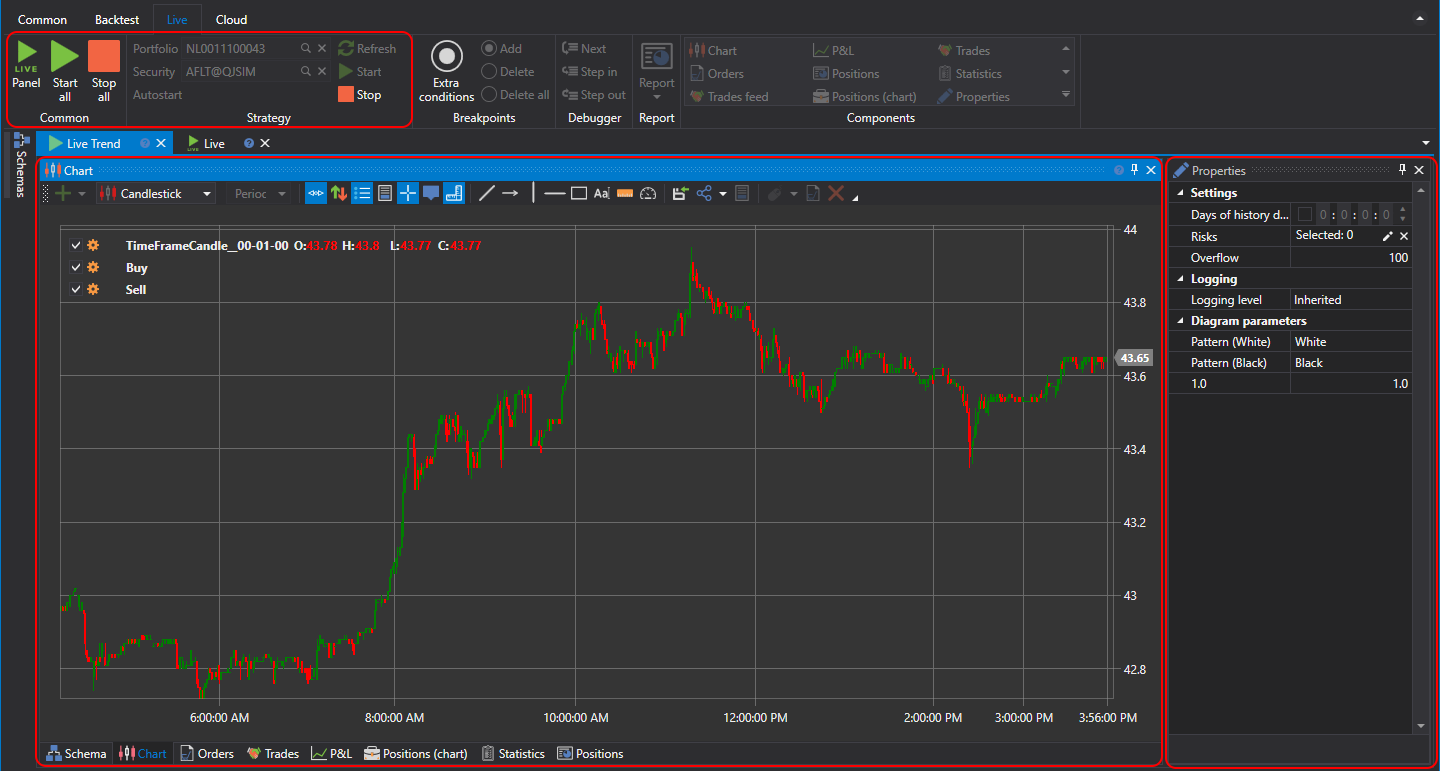Uncheck the Sell series checkbox

click(76, 289)
